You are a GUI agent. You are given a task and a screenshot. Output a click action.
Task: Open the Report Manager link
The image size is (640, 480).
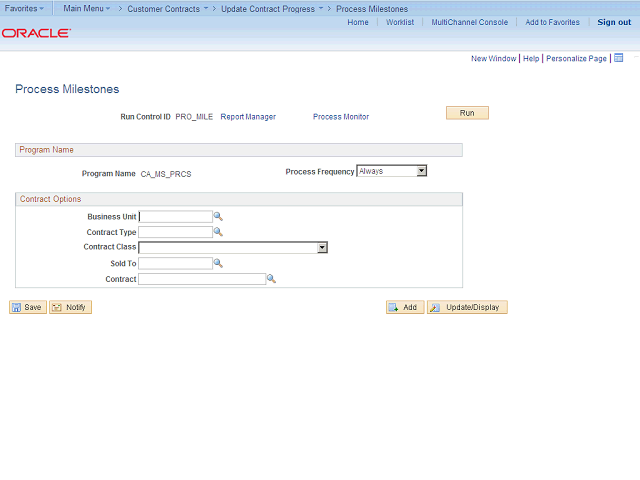248,117
